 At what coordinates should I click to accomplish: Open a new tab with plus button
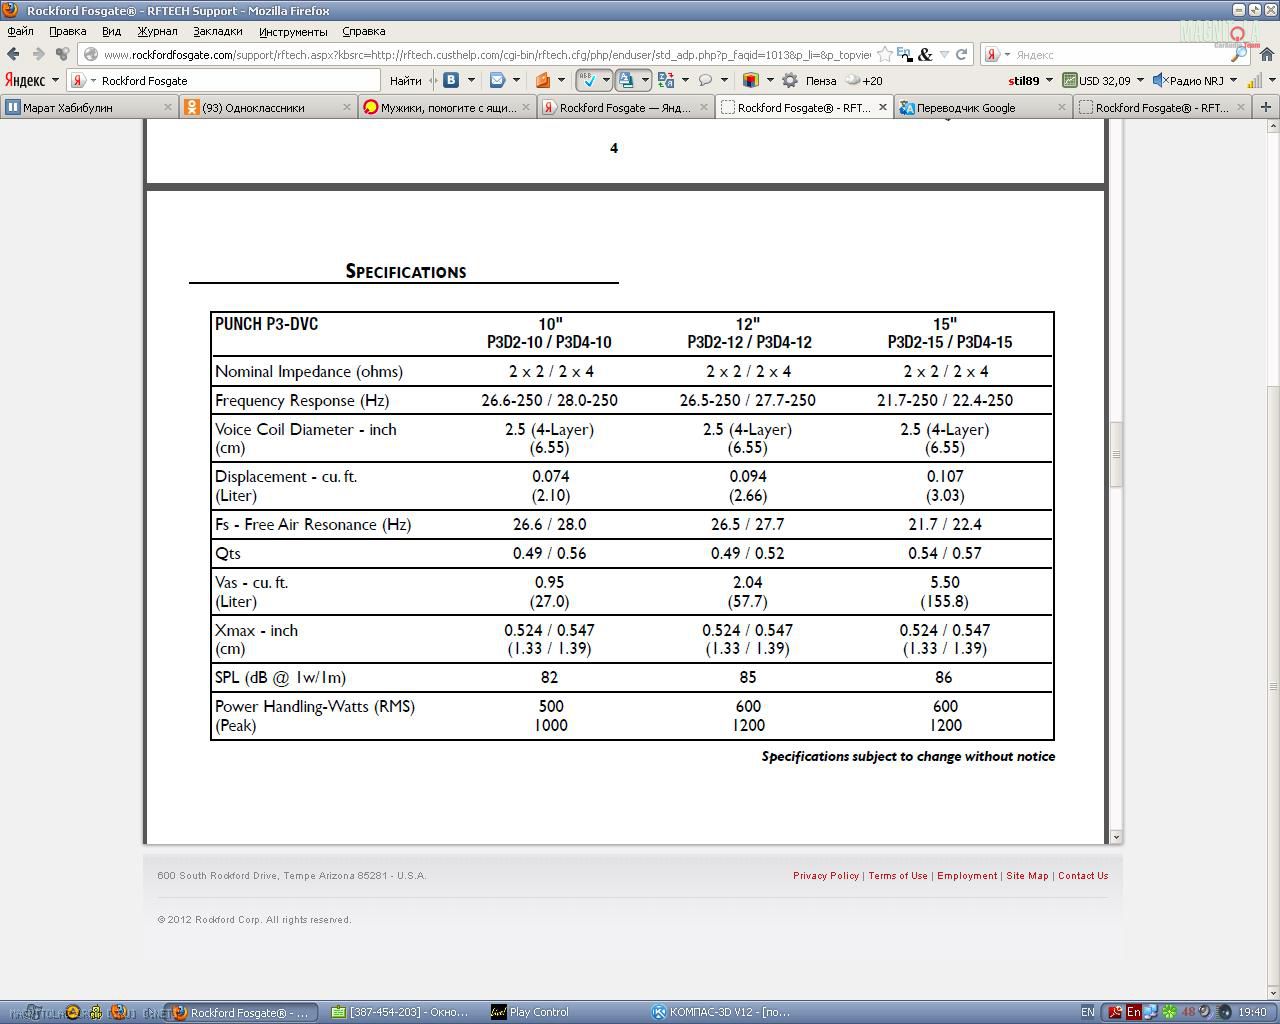pyautogui.click(x=1265, y=107)
